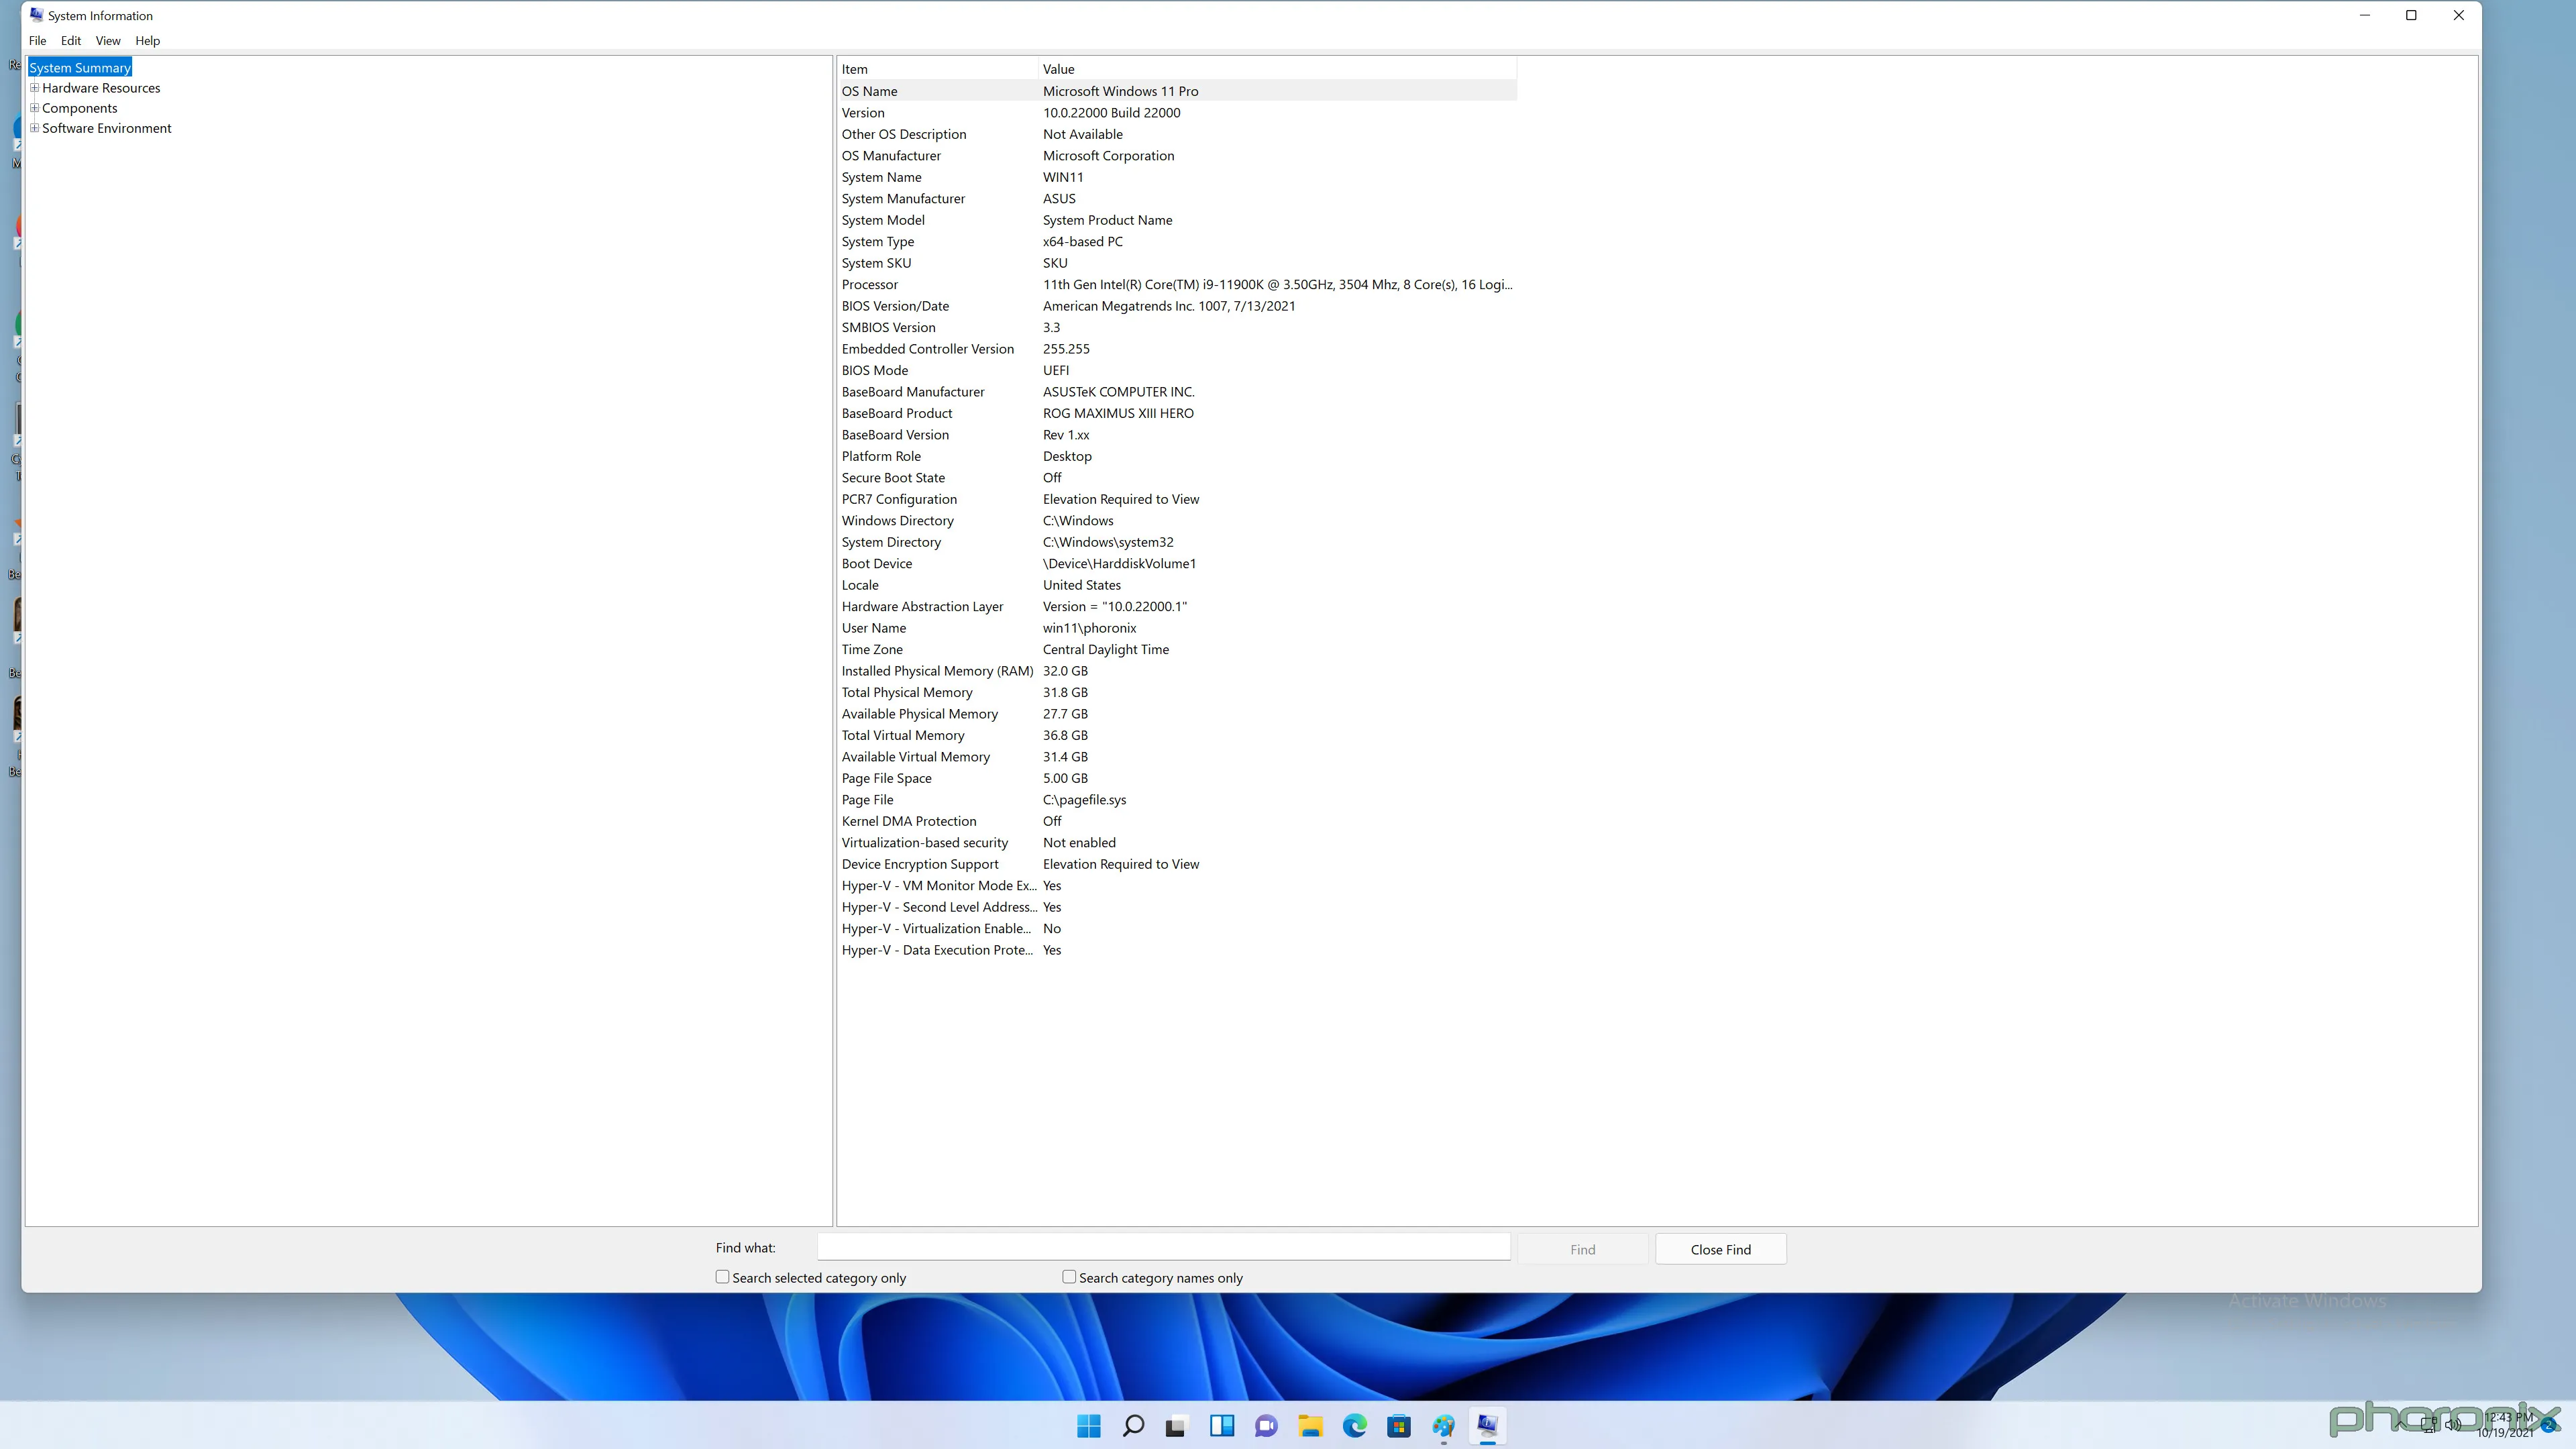Open the Windows Start menu

1089,1426
